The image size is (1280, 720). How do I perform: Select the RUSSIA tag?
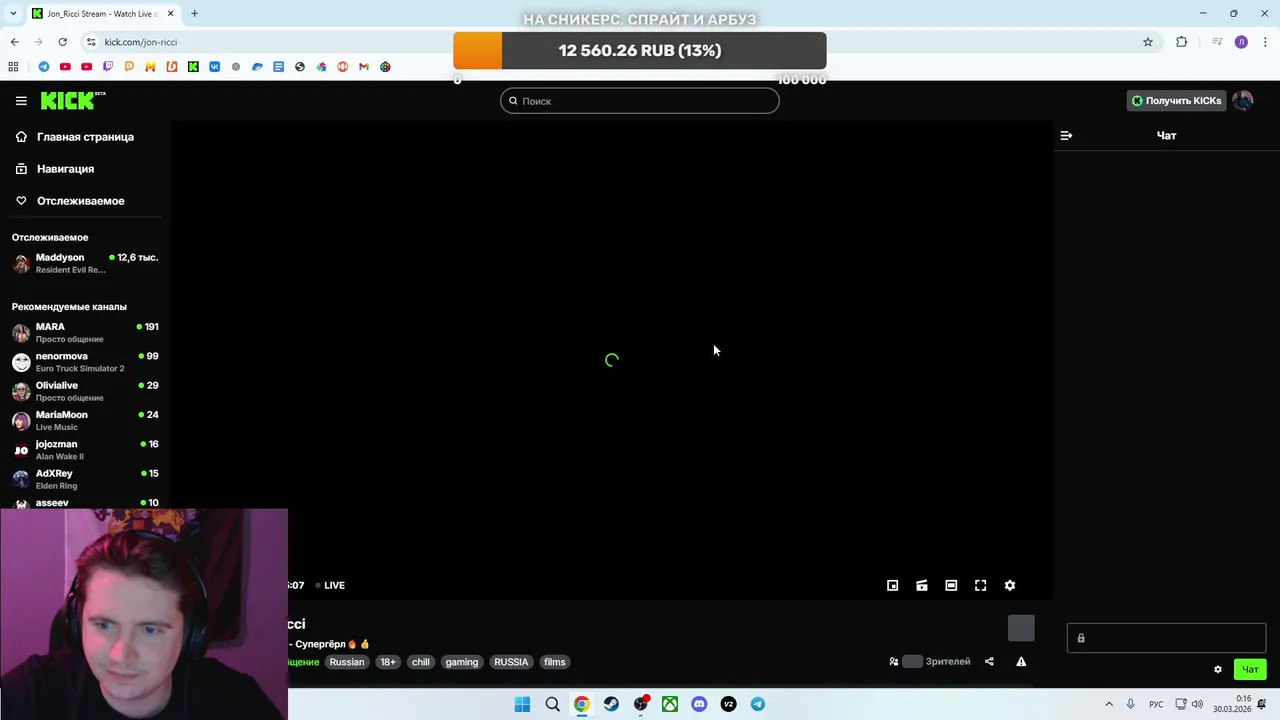[511, 662]
